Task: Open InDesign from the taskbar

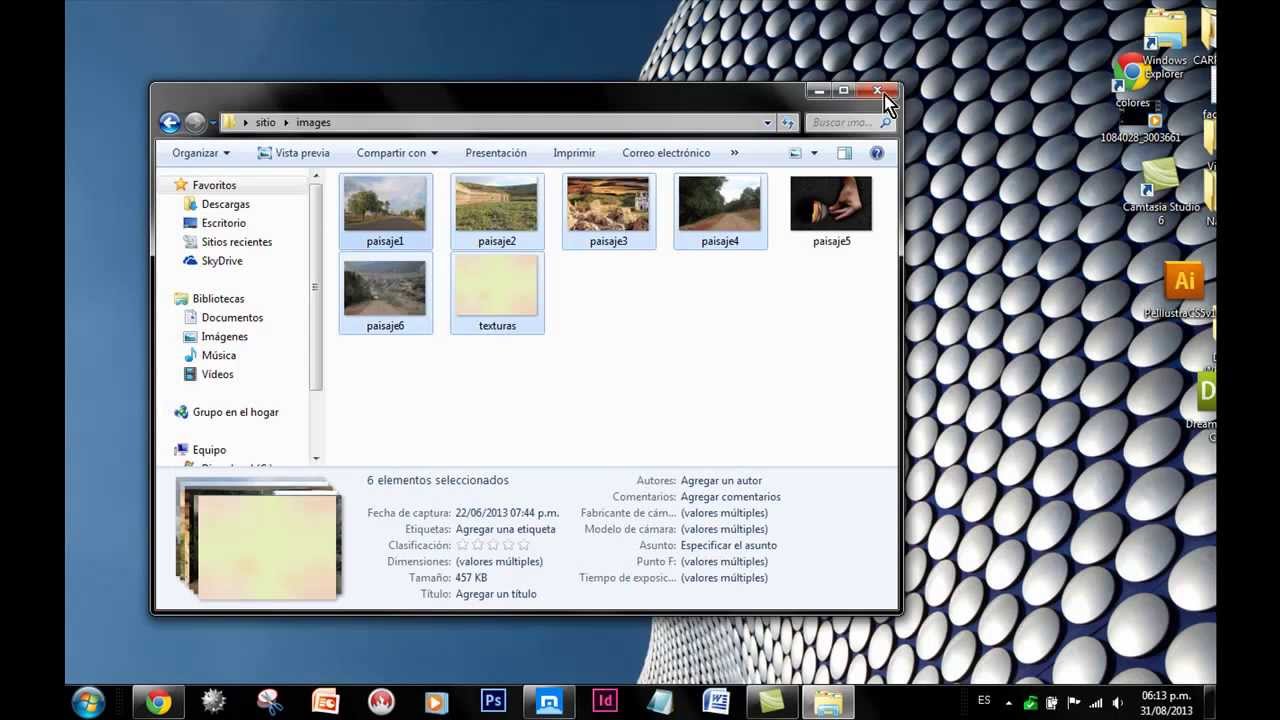Action: point(604,702)
